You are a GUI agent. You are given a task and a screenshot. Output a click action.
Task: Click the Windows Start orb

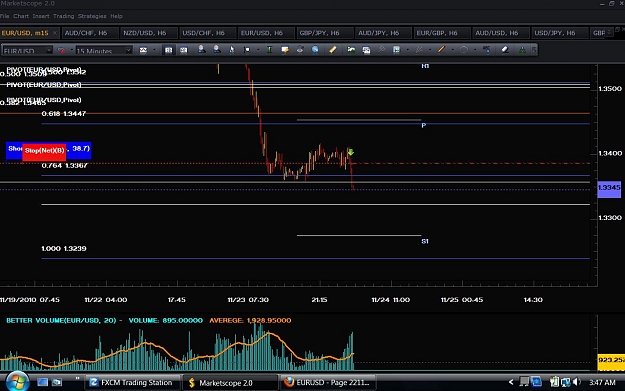(17, 382)
